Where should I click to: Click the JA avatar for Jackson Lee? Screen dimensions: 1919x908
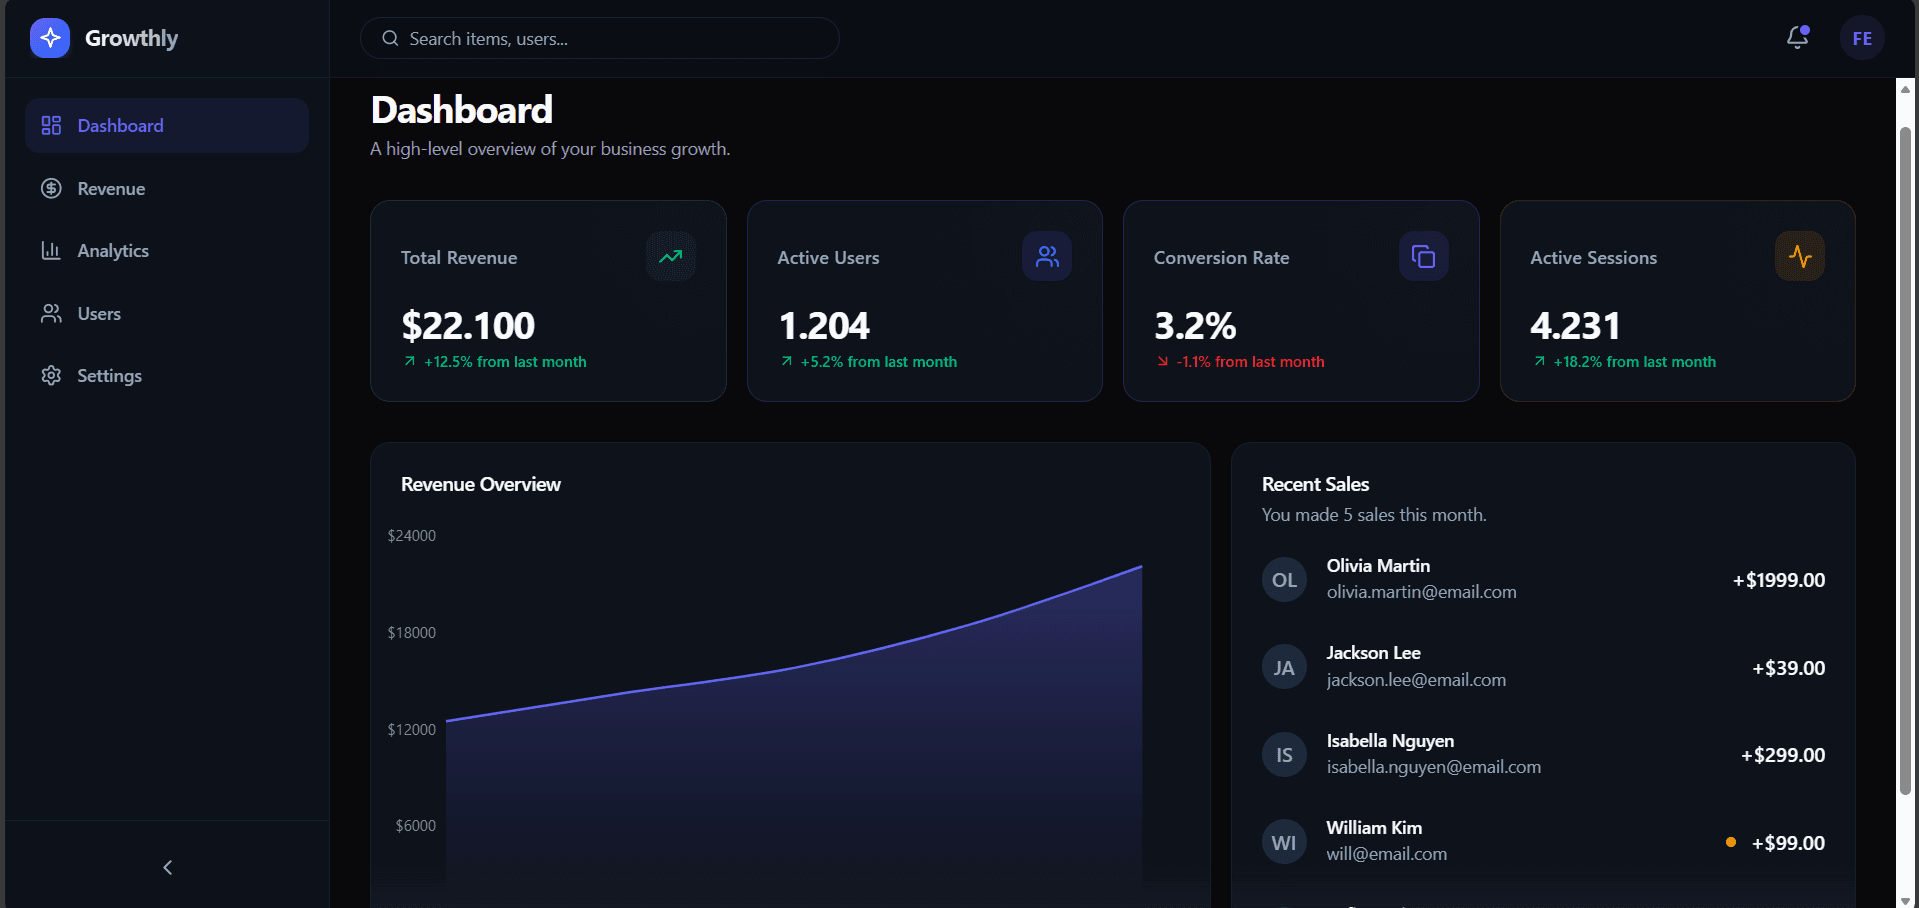click(1284, 667)
